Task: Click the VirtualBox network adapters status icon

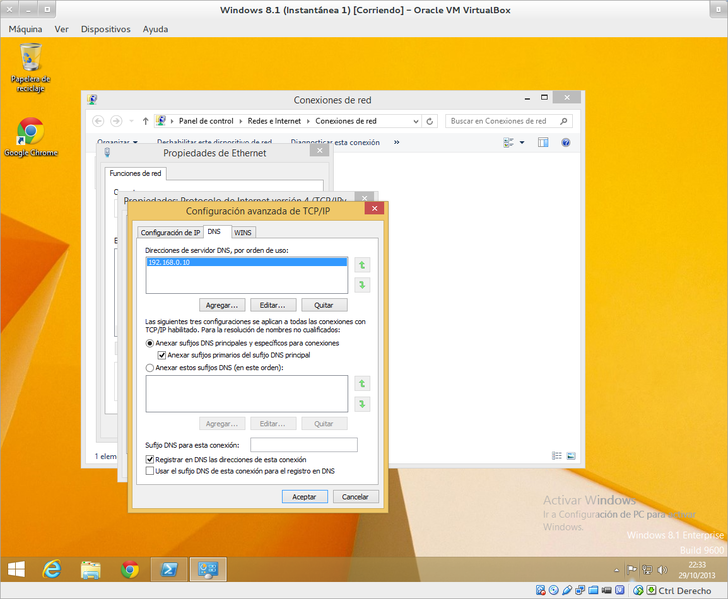Action: 580,590
